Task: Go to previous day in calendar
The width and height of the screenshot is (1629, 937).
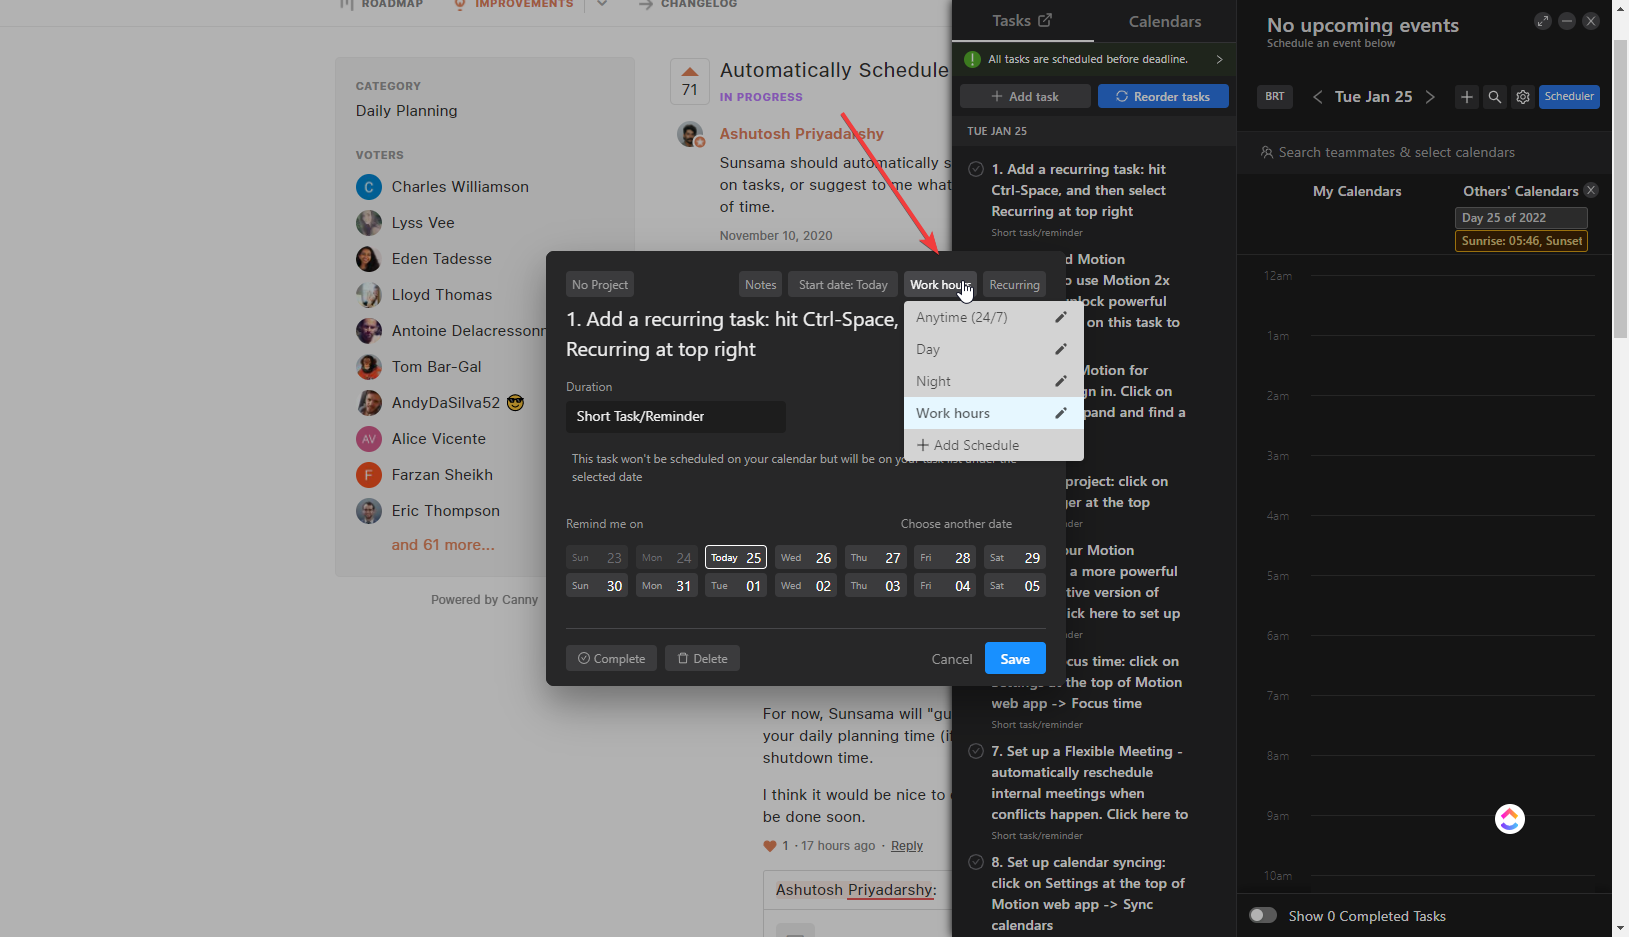Action: (x=1317, y=97)
